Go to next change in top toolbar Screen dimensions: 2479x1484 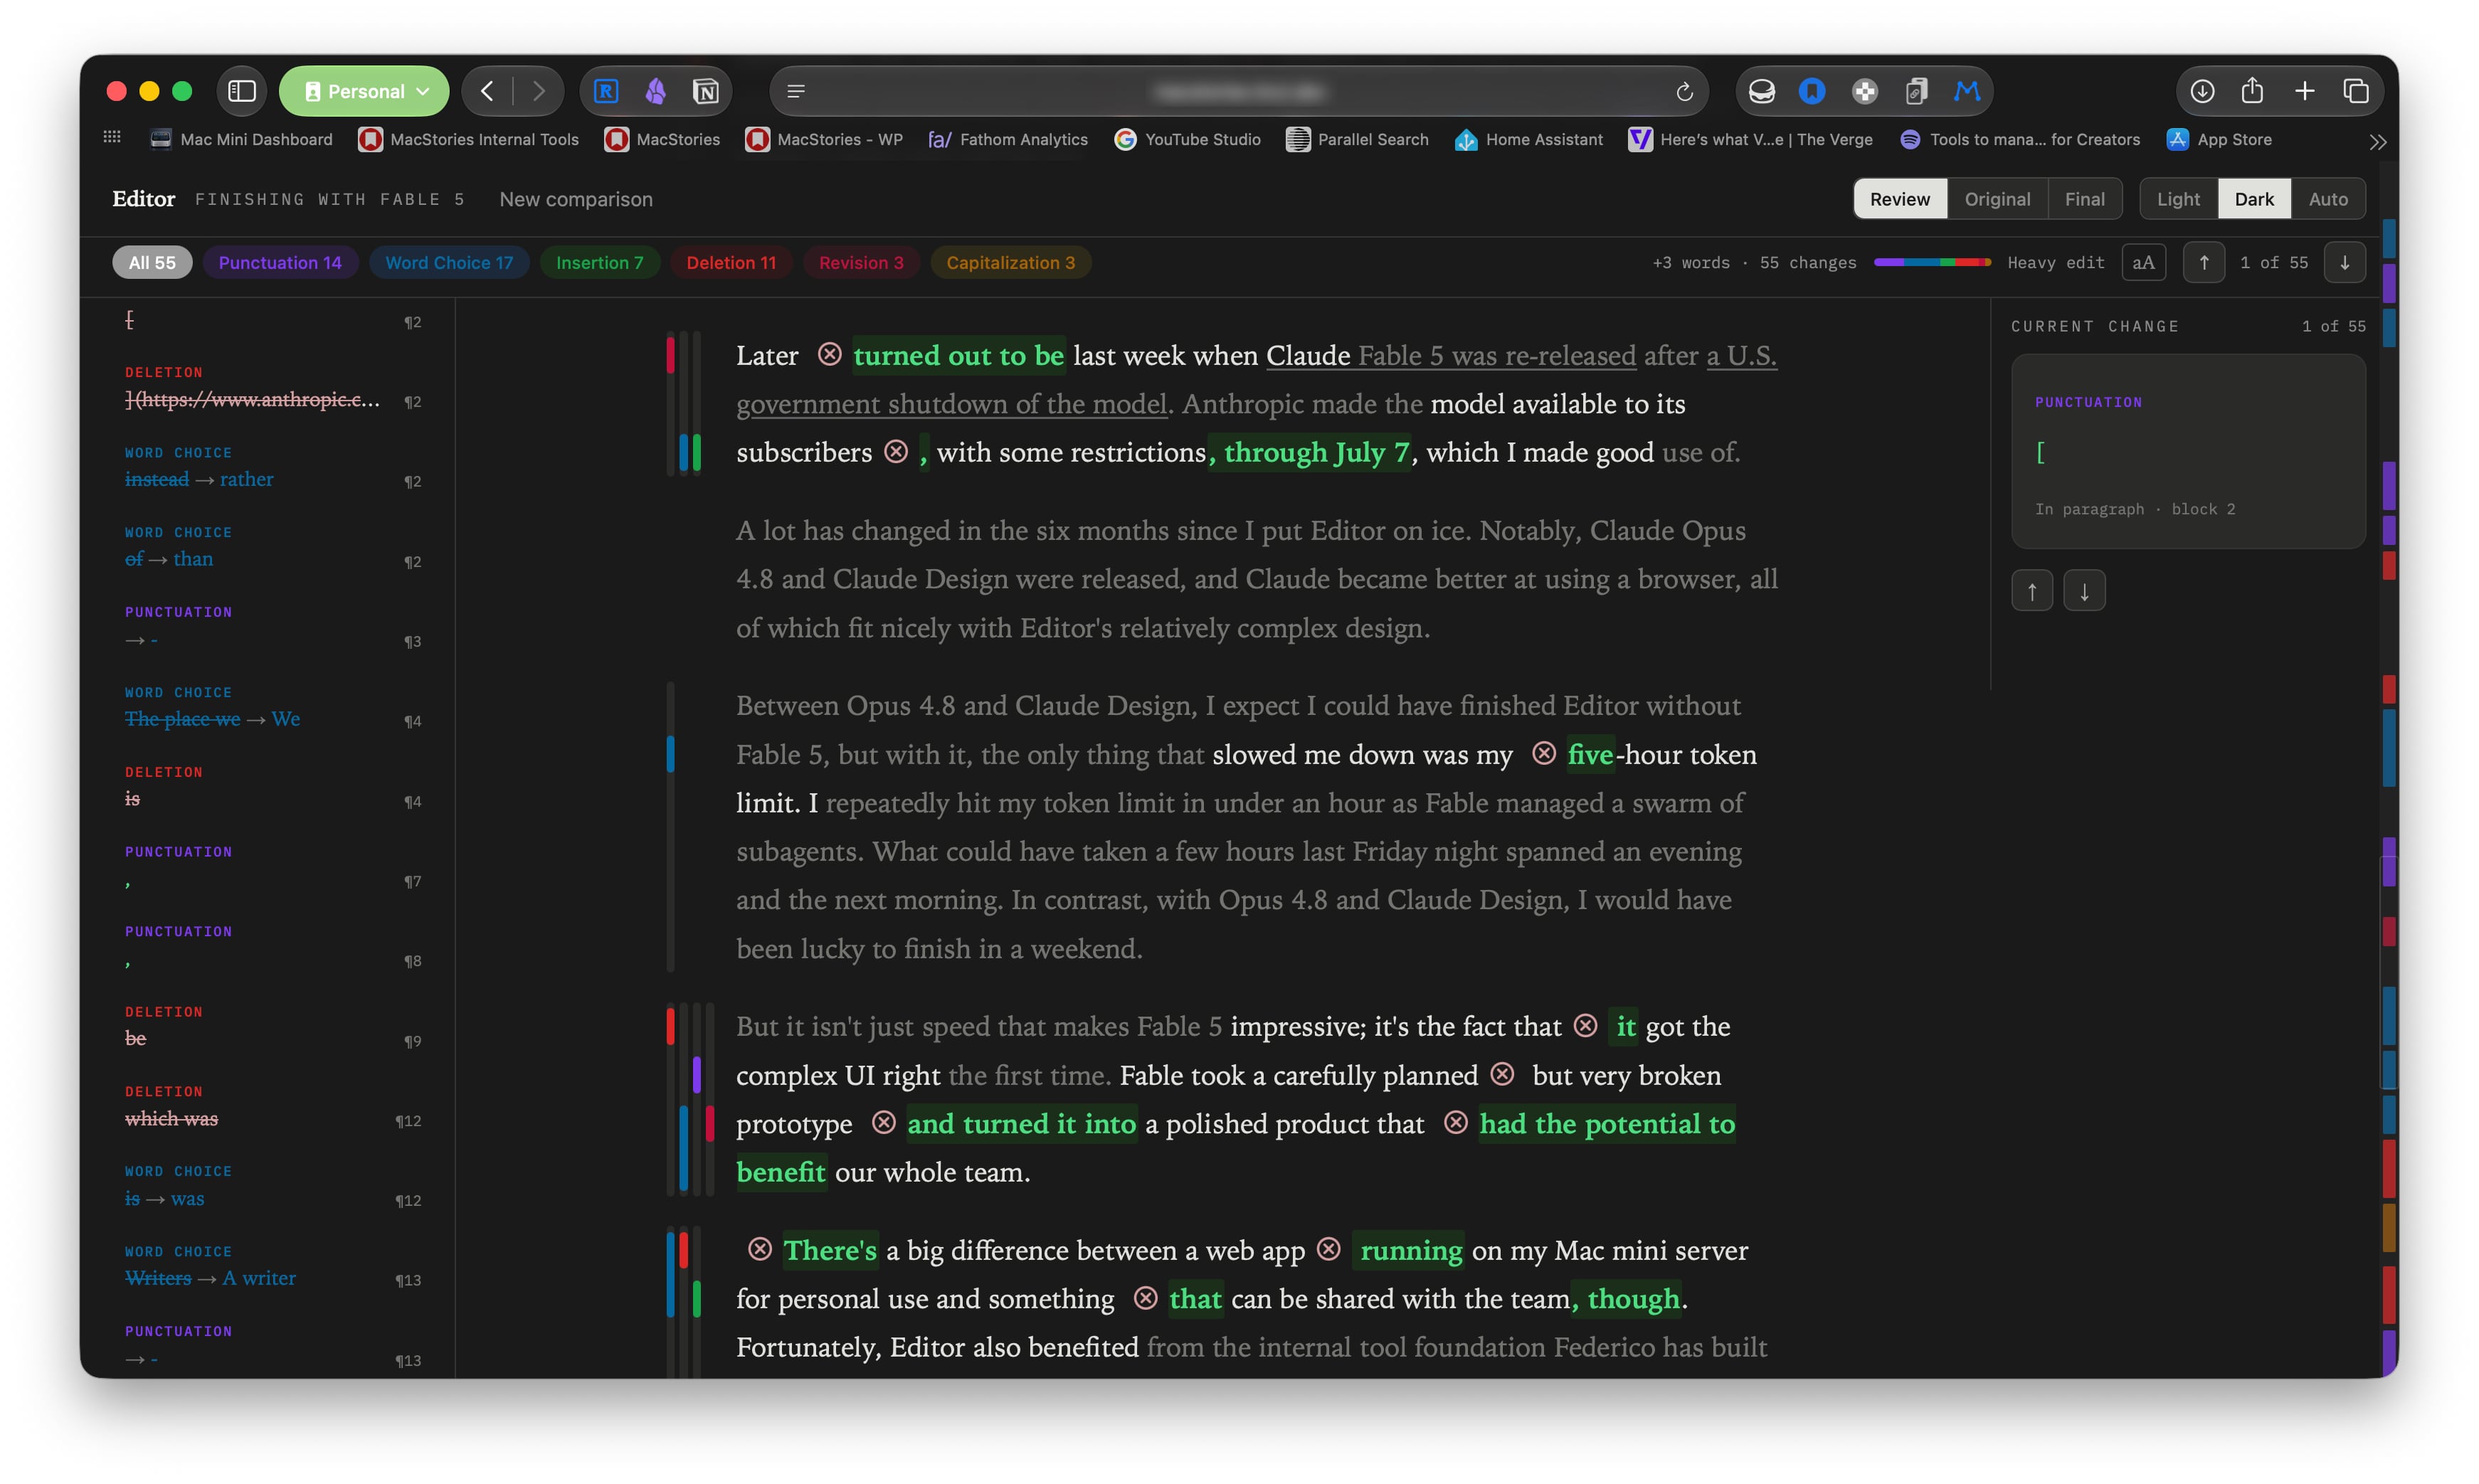pyautogui.click(x=2344, y=262)
